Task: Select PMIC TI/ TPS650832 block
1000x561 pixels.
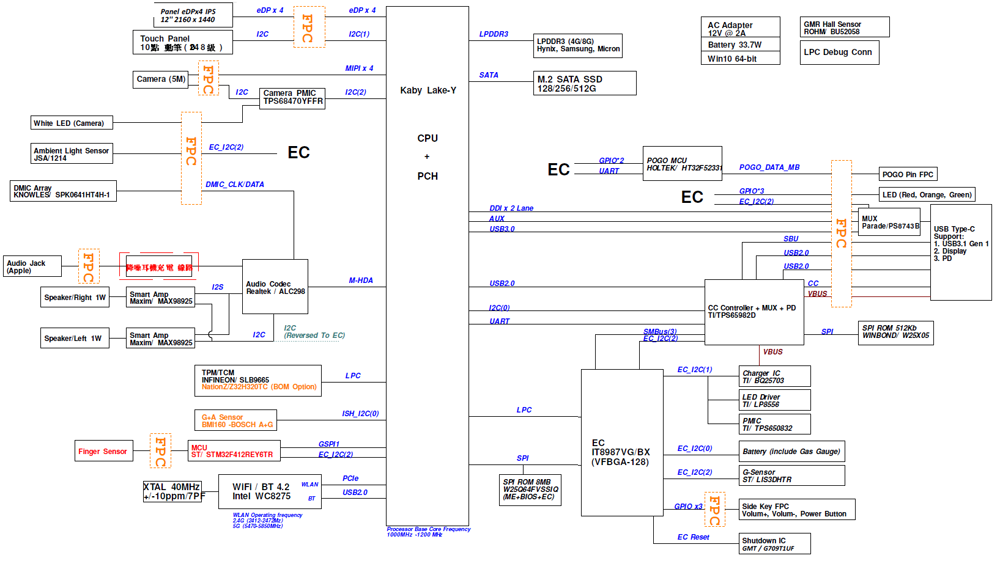Action: [774, 425]
